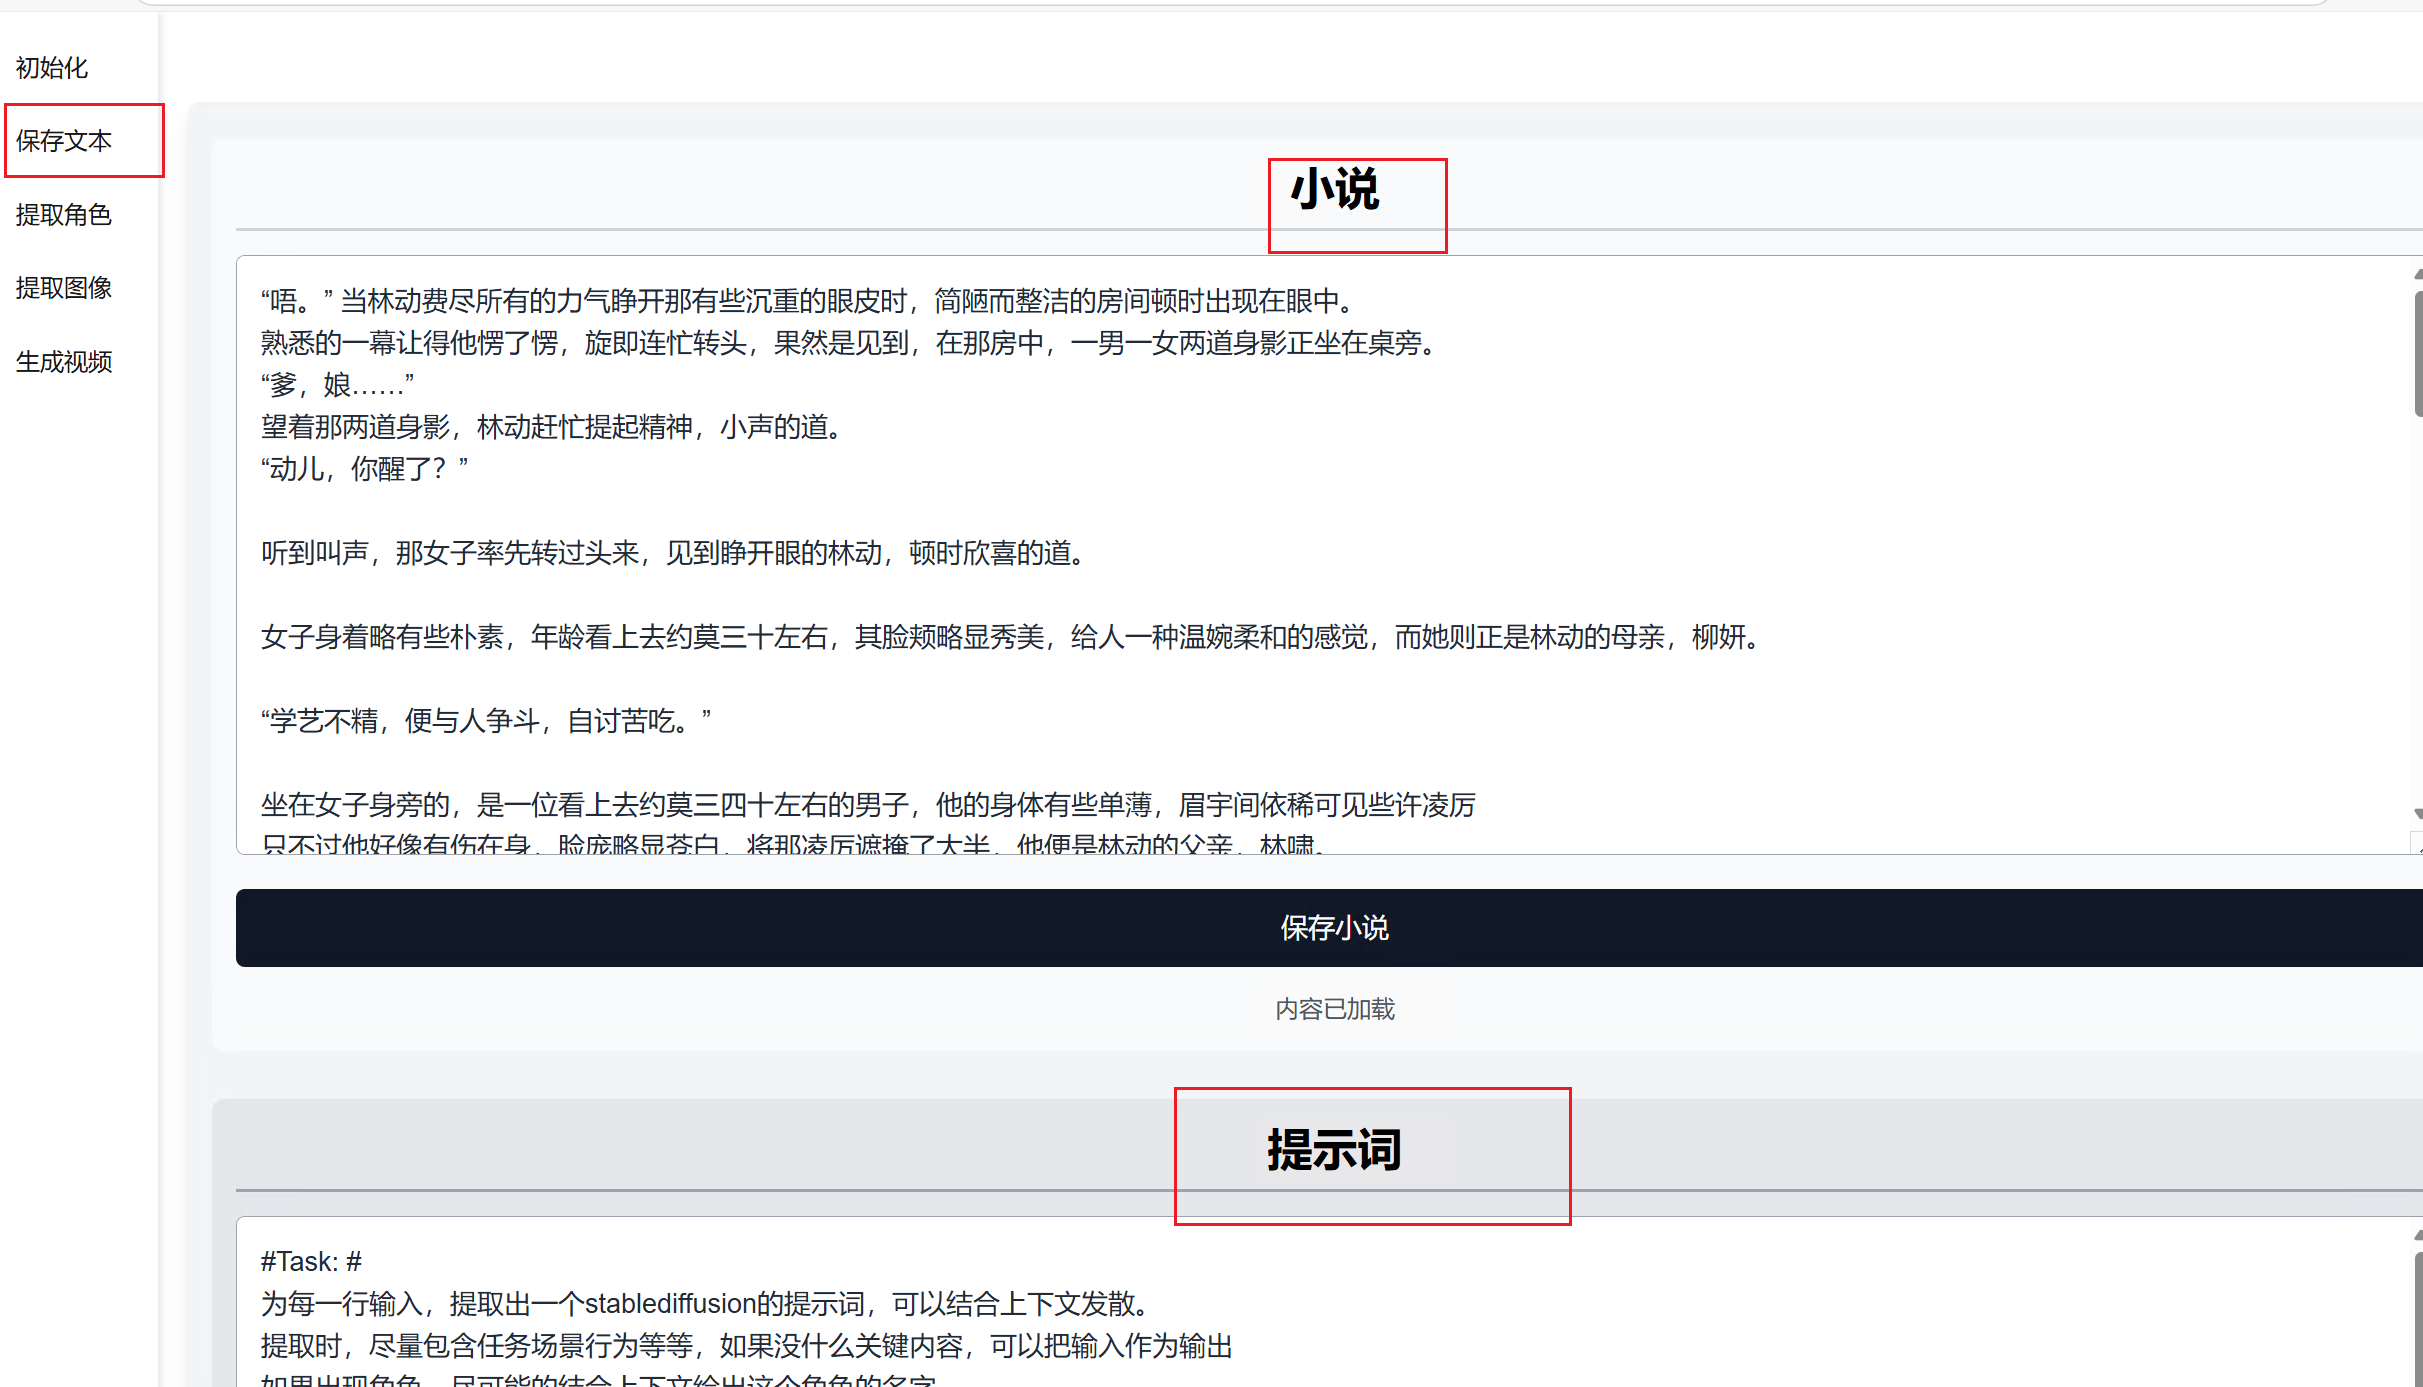Click the line starting 坐在女子身旁的

point(868,805)
